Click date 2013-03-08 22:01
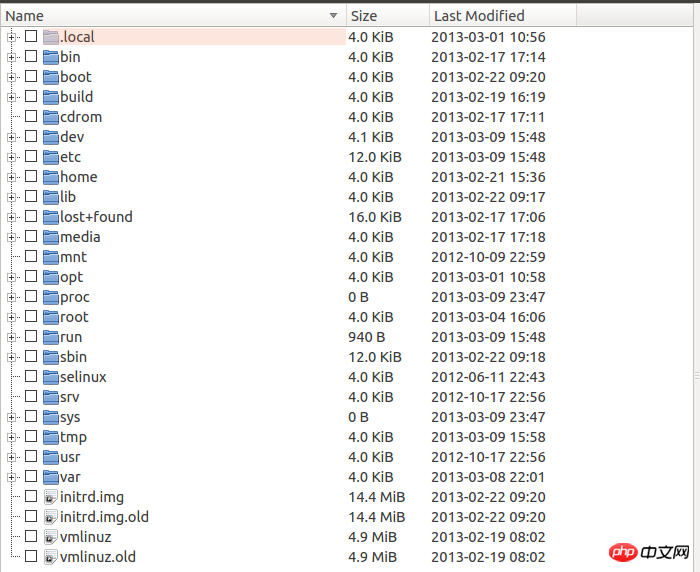Viewport: 700px width, 572px height. 488,477
